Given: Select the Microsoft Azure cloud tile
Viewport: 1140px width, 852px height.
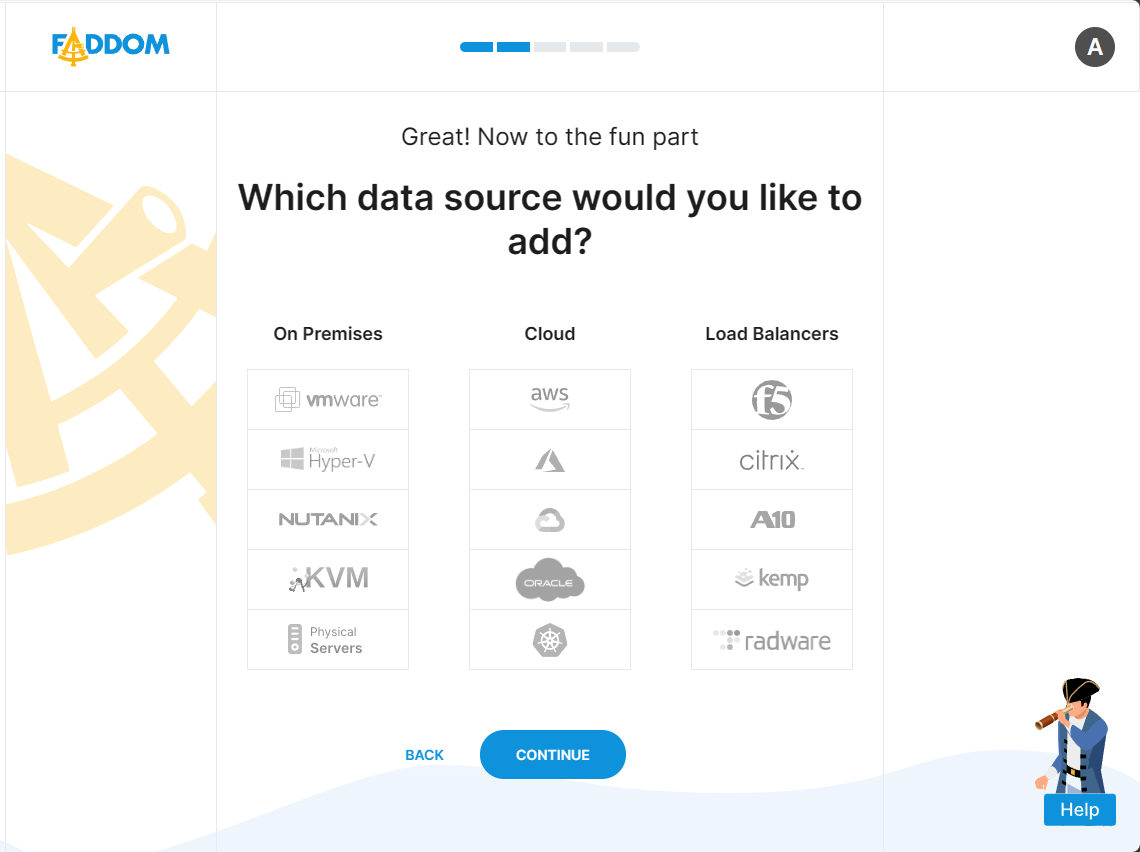Looking at the screenshot, I should (x=550, y=460).
